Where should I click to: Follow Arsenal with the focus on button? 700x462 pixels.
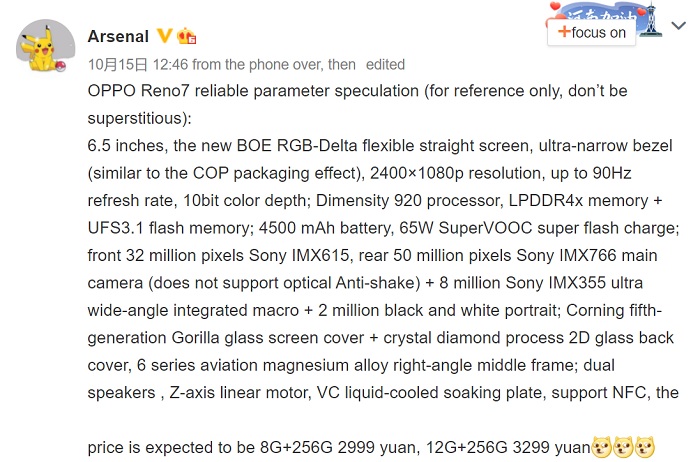click(592, 32)
